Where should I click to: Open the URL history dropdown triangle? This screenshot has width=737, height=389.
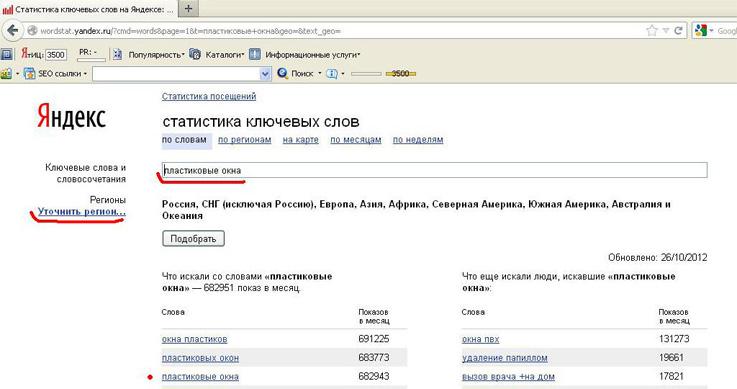[x=666, y=31]
